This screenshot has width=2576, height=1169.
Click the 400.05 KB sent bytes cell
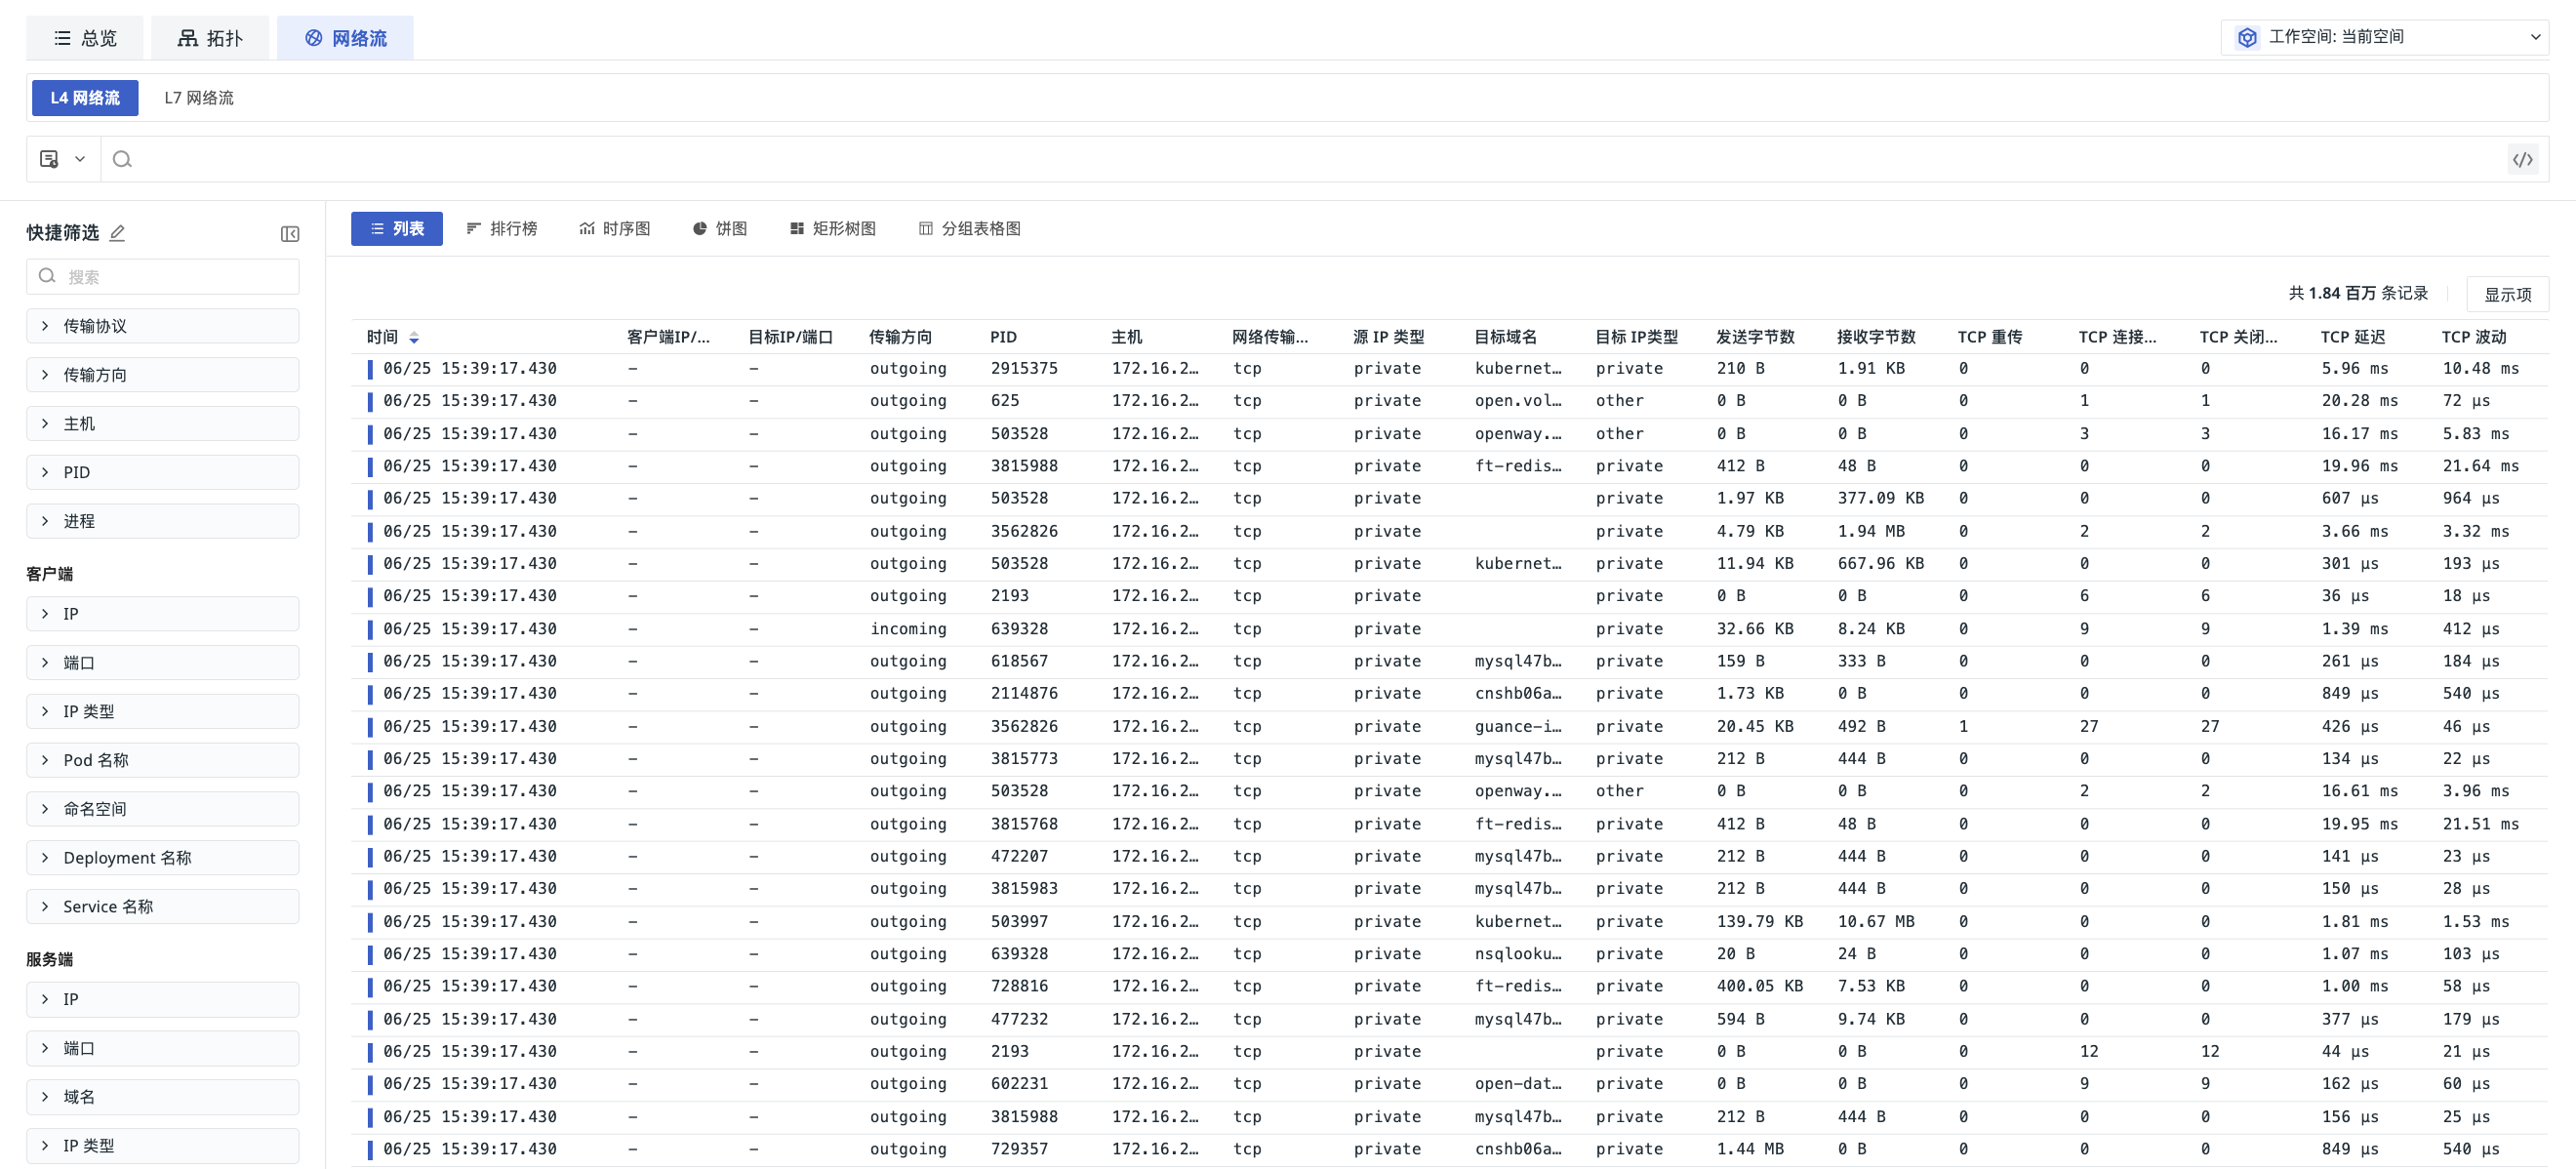click(x=1760, y=986)
